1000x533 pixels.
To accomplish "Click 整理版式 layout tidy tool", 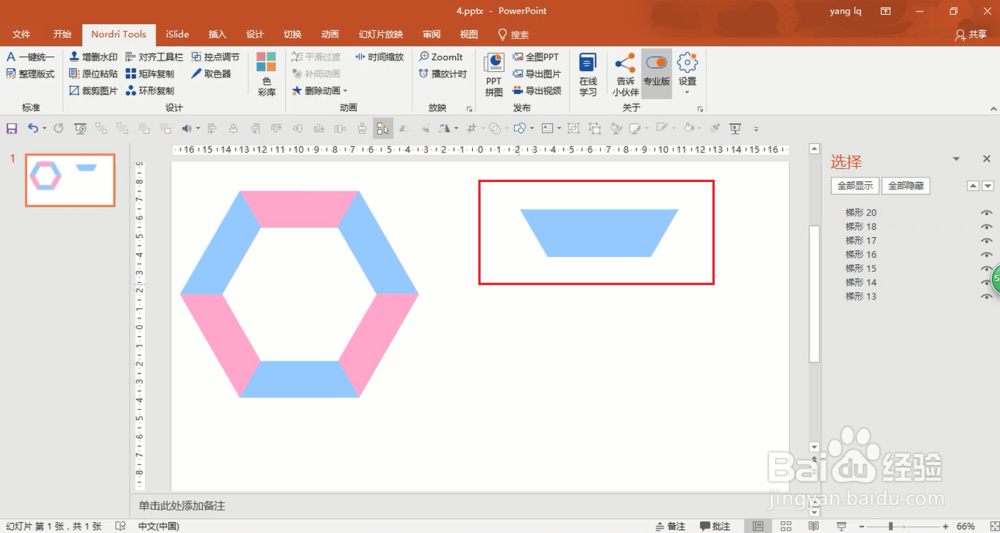I will [30, 73].
